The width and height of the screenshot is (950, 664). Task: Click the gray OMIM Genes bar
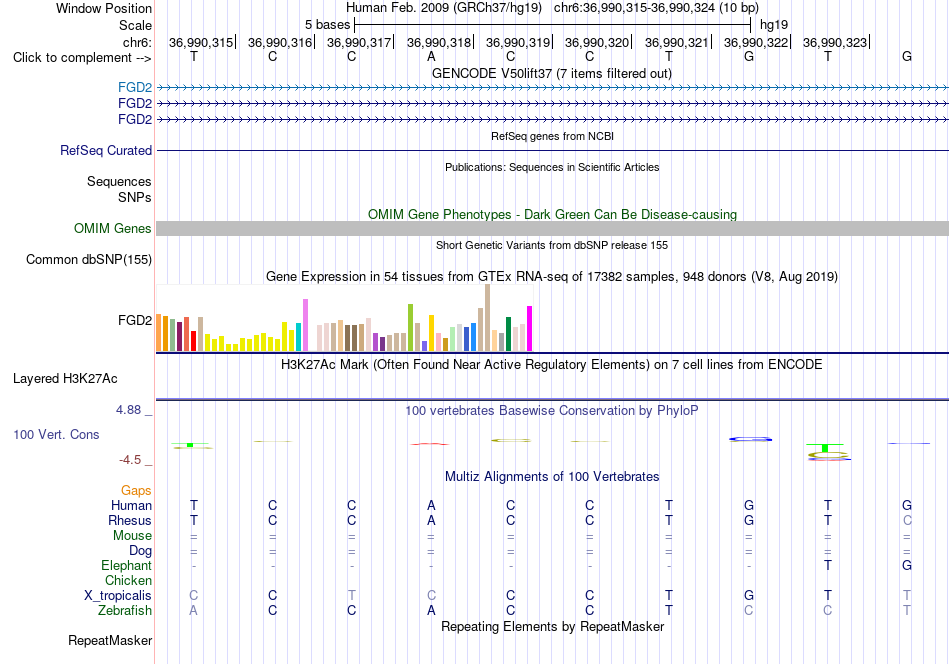(x=552, y=228)
